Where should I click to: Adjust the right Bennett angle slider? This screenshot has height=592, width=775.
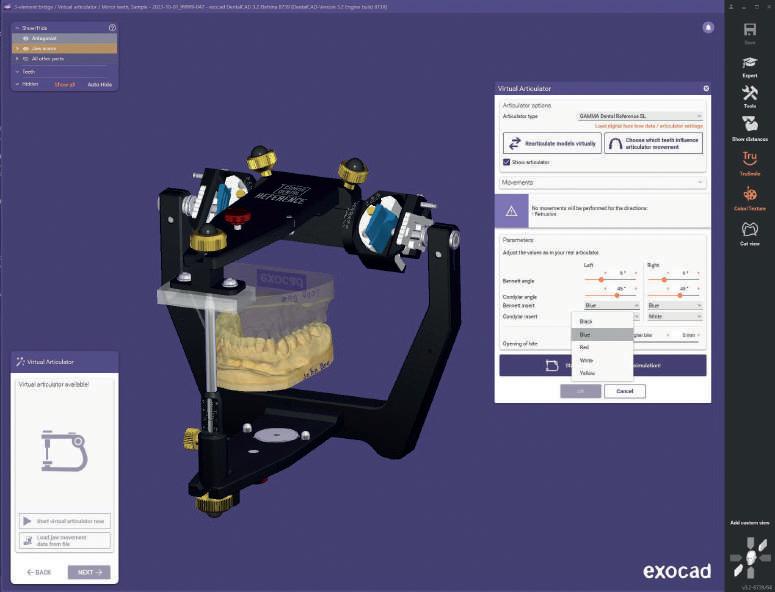tap(664, 280)
